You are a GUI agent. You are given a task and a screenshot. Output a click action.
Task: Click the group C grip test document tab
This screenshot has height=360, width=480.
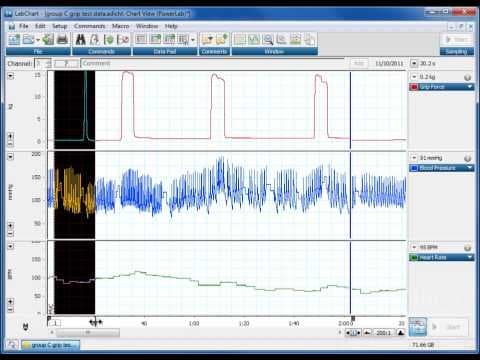pos(50,345)
